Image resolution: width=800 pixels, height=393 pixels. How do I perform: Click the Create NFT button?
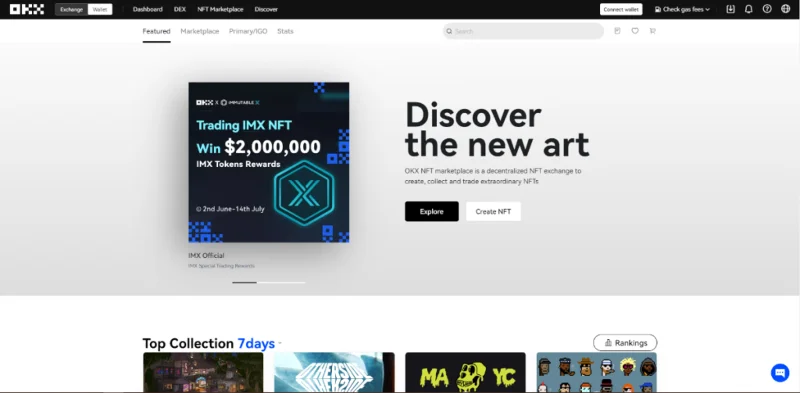(493, 211)
